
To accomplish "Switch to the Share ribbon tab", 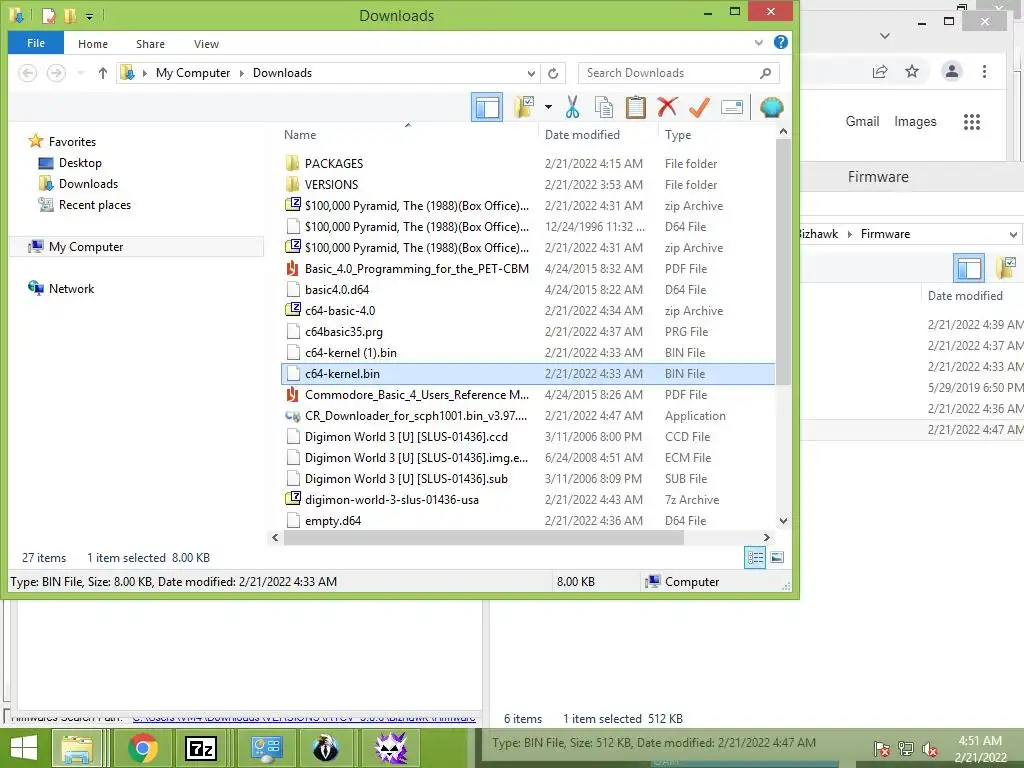I will pyautogui.click(x=150, y=44).
